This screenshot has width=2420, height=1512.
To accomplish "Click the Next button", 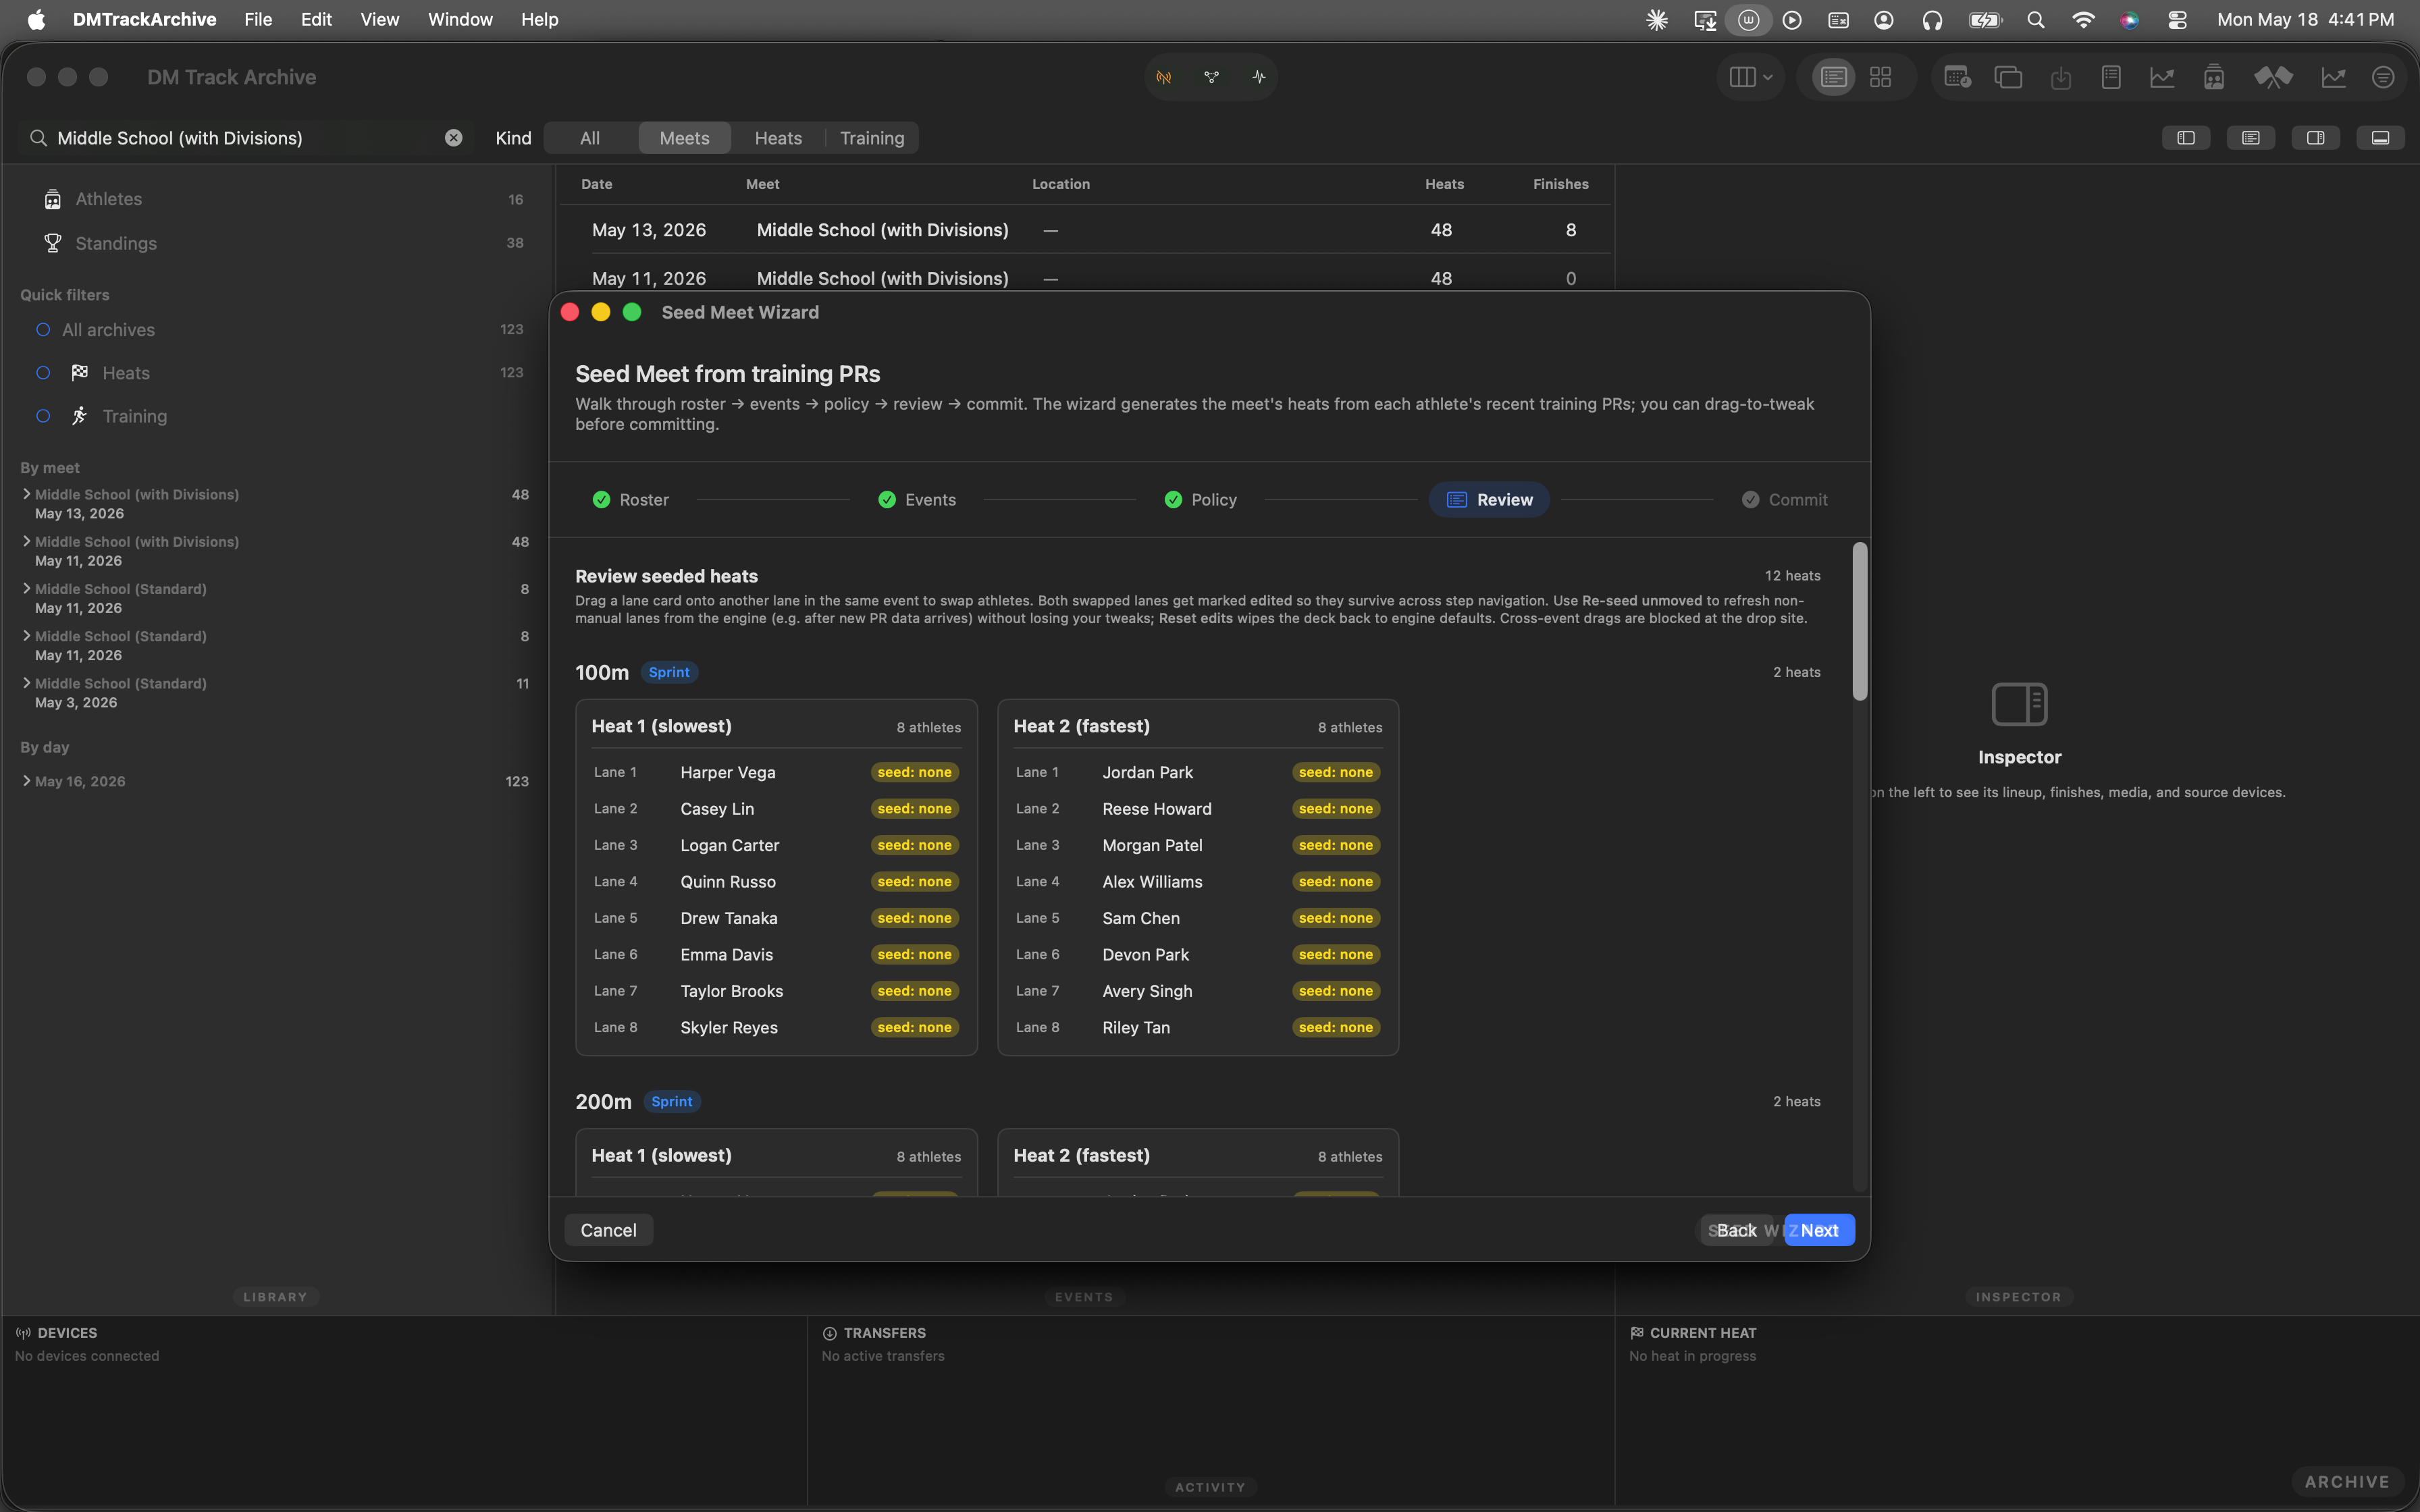I will click(x=1819, y=1230).
